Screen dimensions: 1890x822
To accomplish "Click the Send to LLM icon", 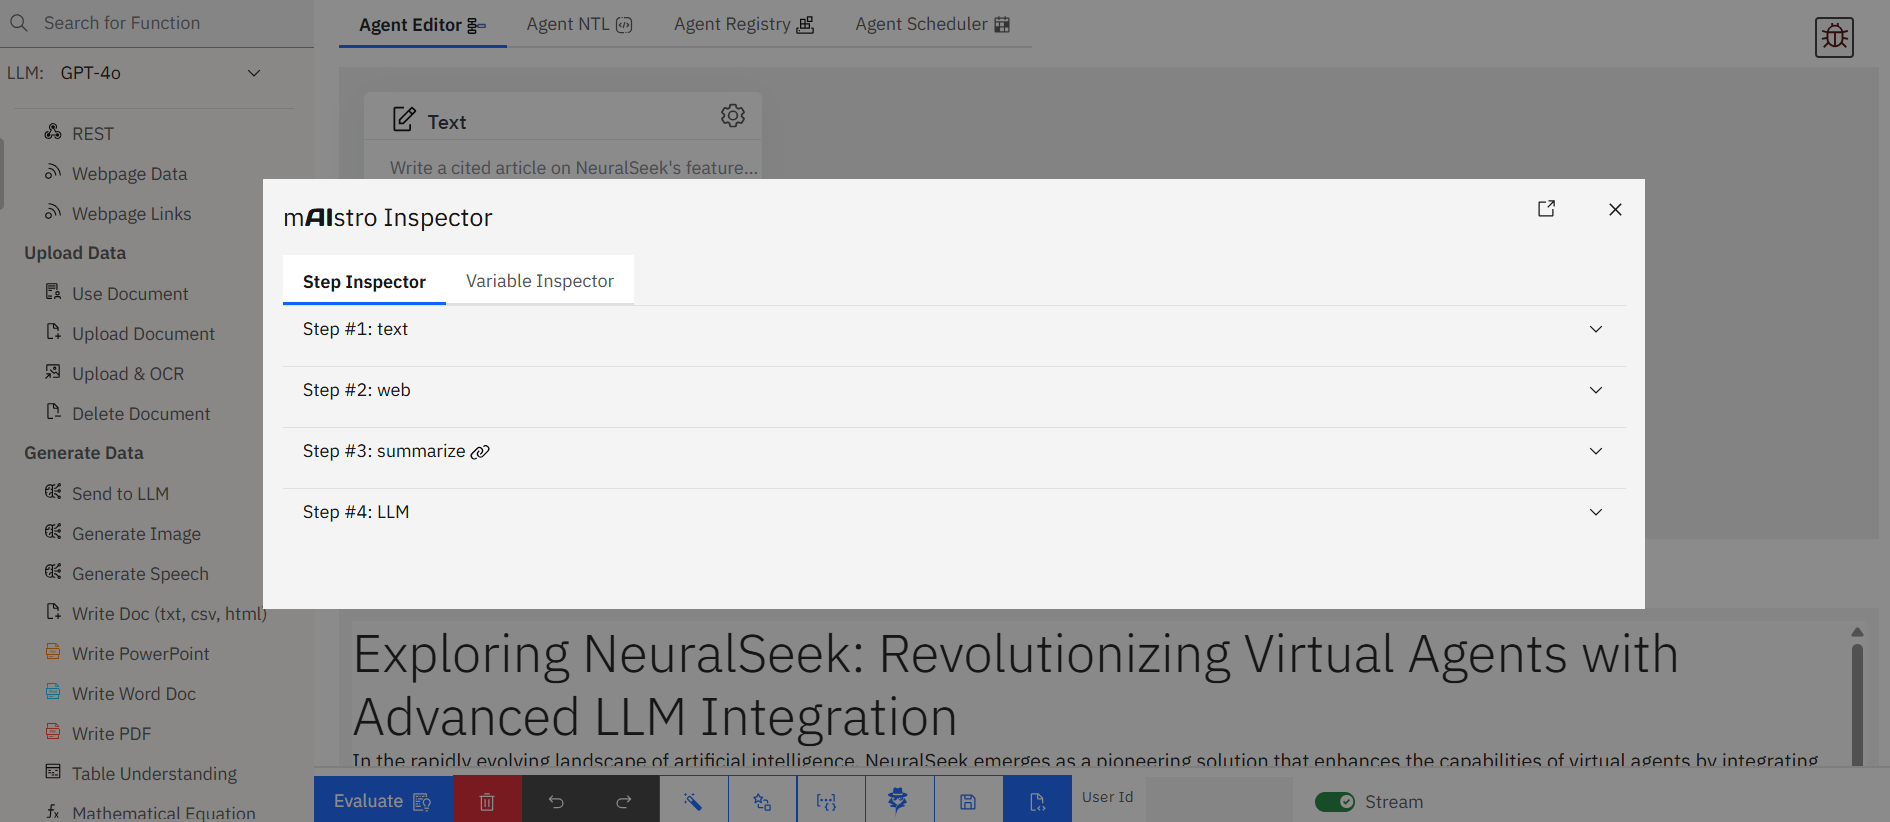I will click(x=53, y=491).
